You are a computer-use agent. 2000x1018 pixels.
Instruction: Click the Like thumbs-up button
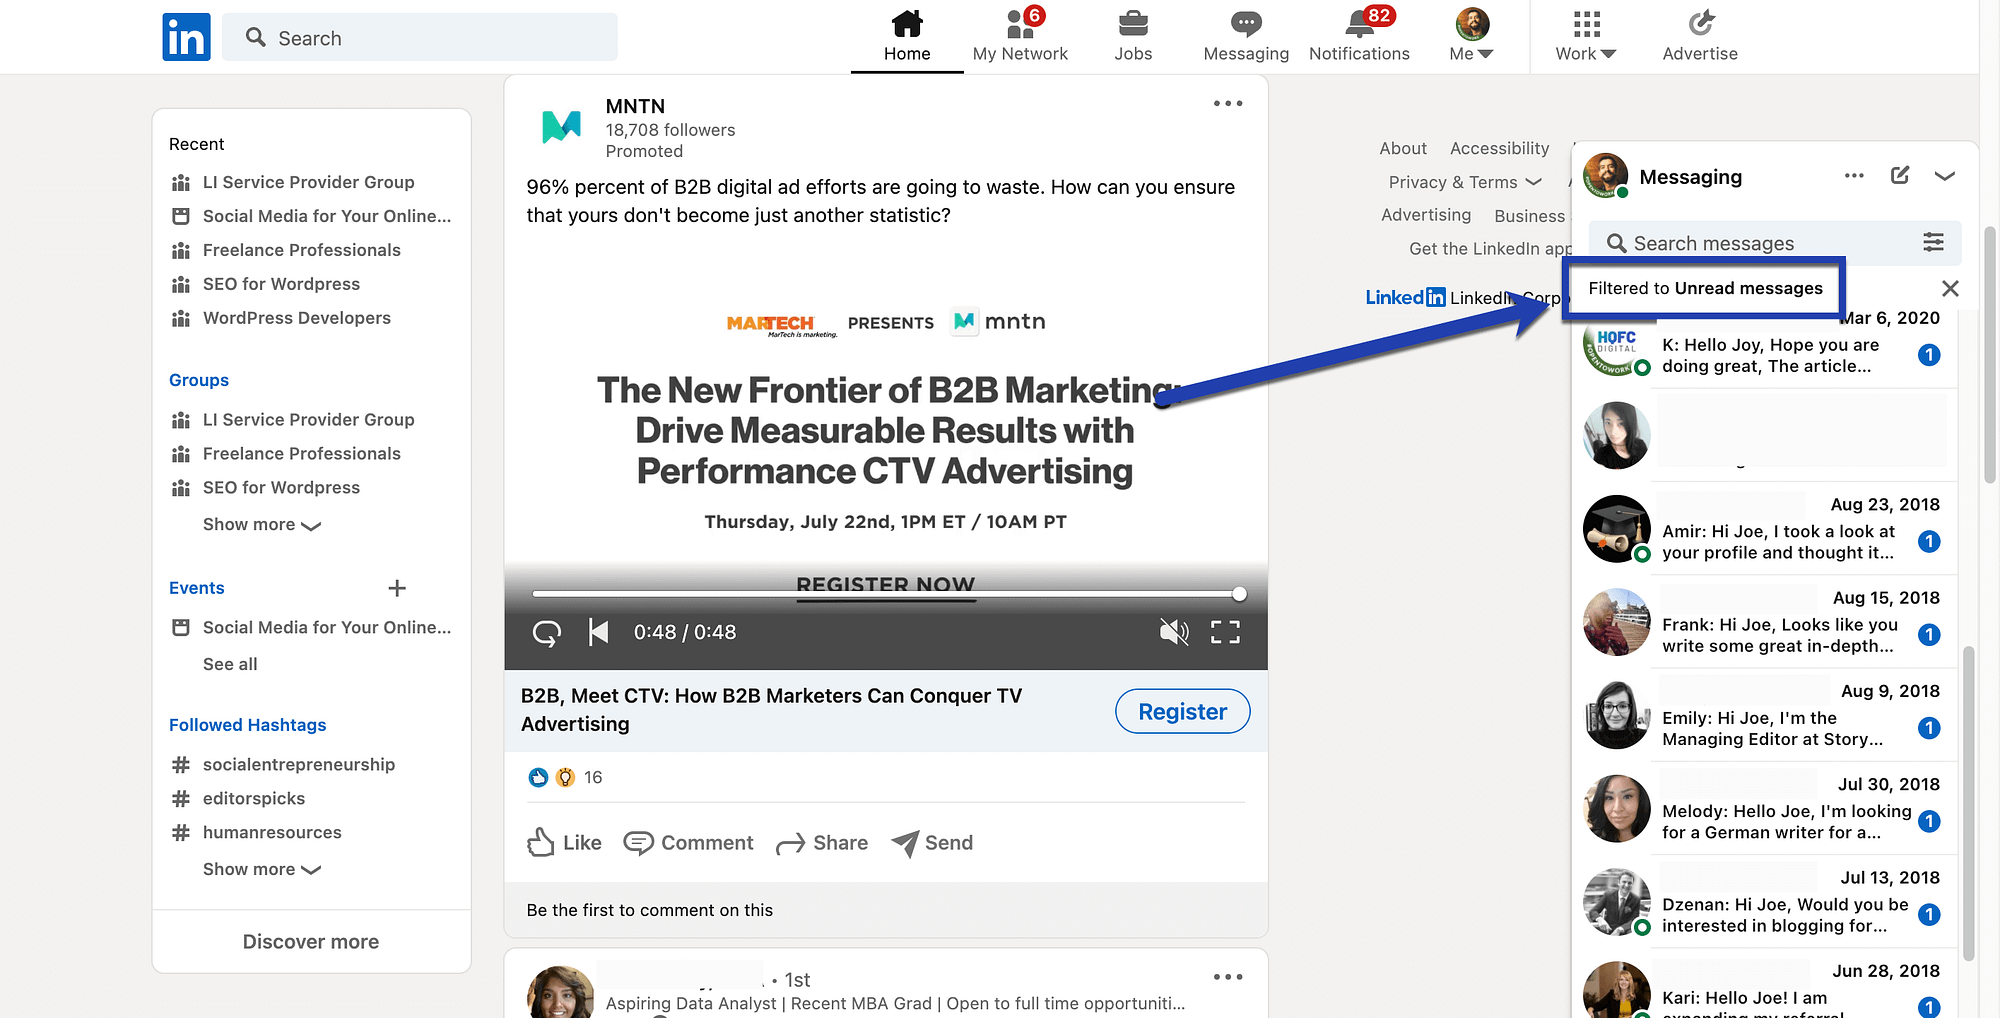[564, 843]
